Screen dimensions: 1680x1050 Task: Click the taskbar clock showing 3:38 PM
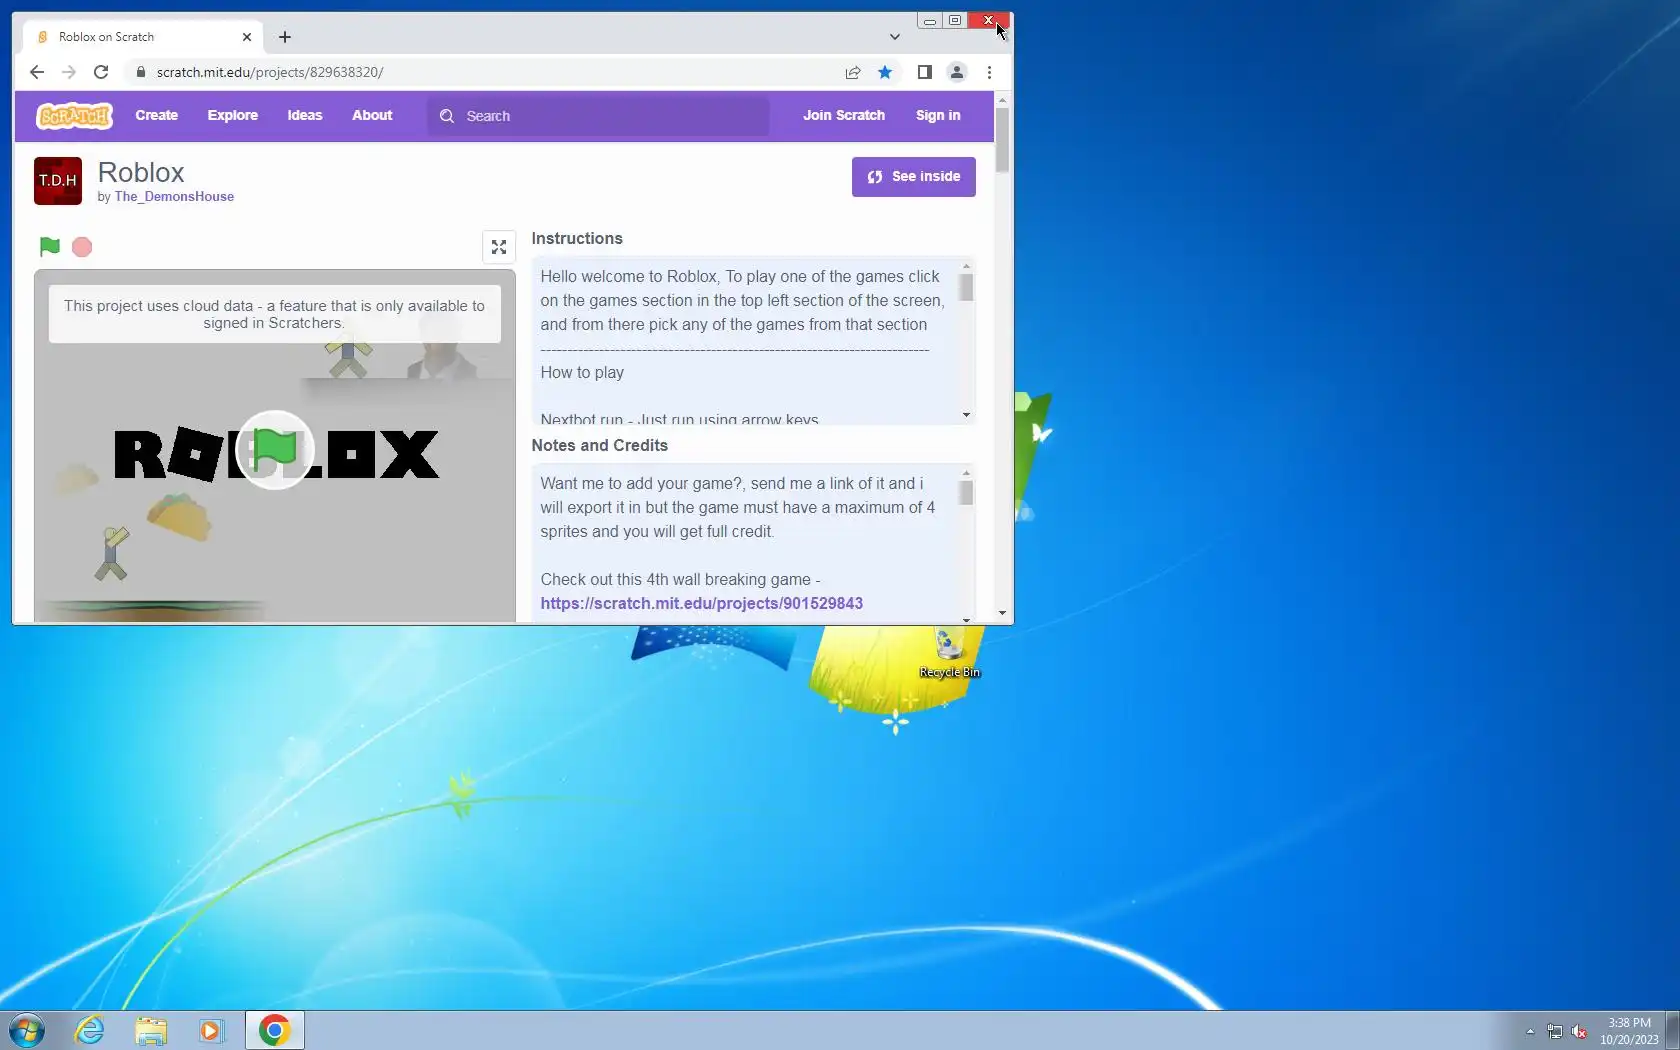[1629, 1031]
